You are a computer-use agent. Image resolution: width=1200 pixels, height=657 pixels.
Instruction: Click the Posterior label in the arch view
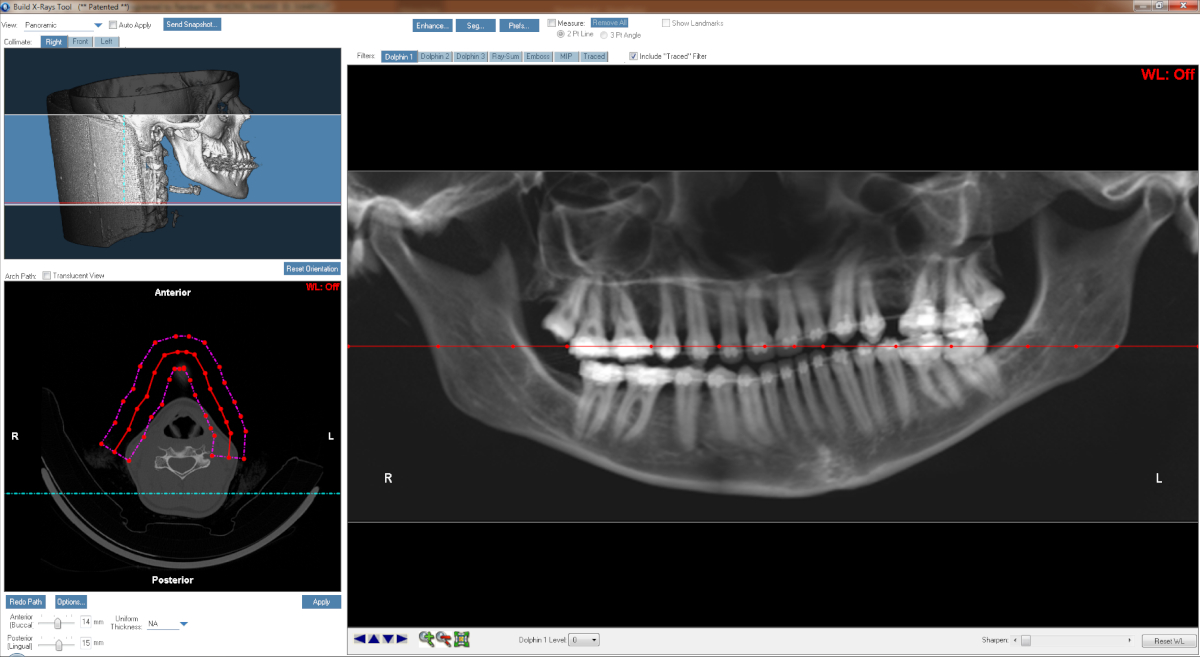(172, 580)
